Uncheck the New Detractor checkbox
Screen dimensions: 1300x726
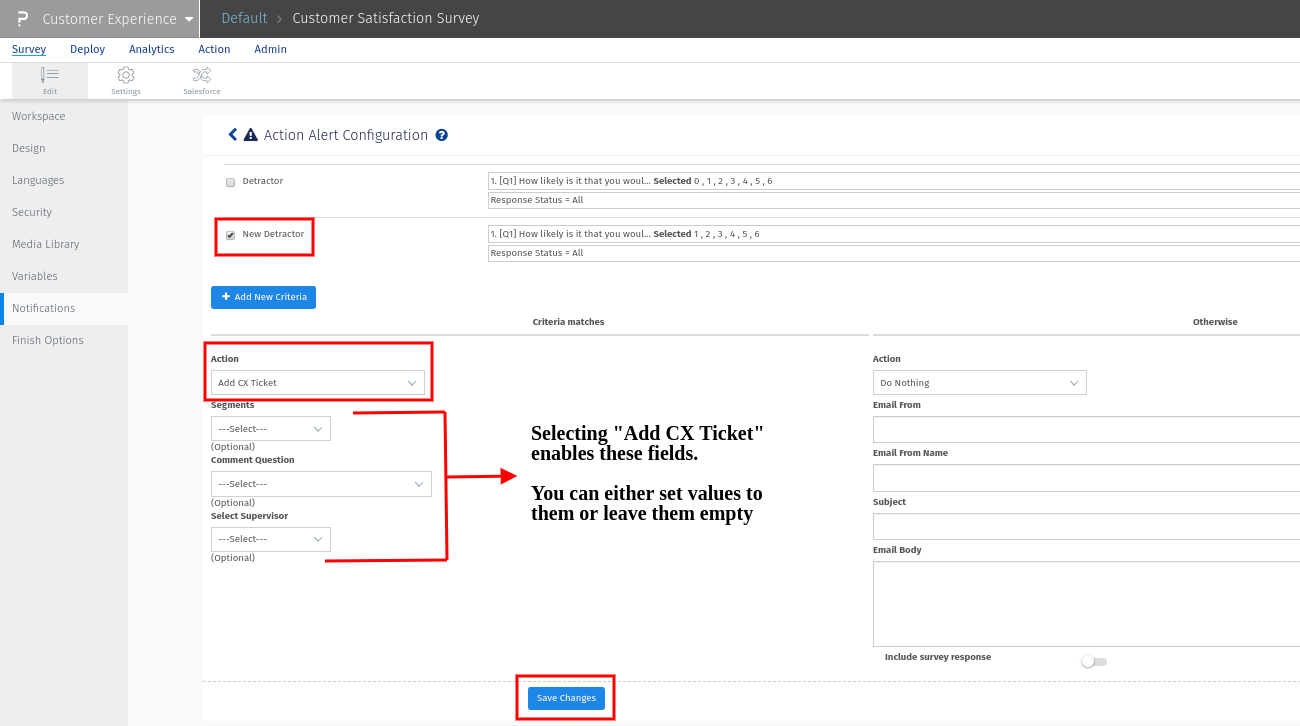pos(231,235)
